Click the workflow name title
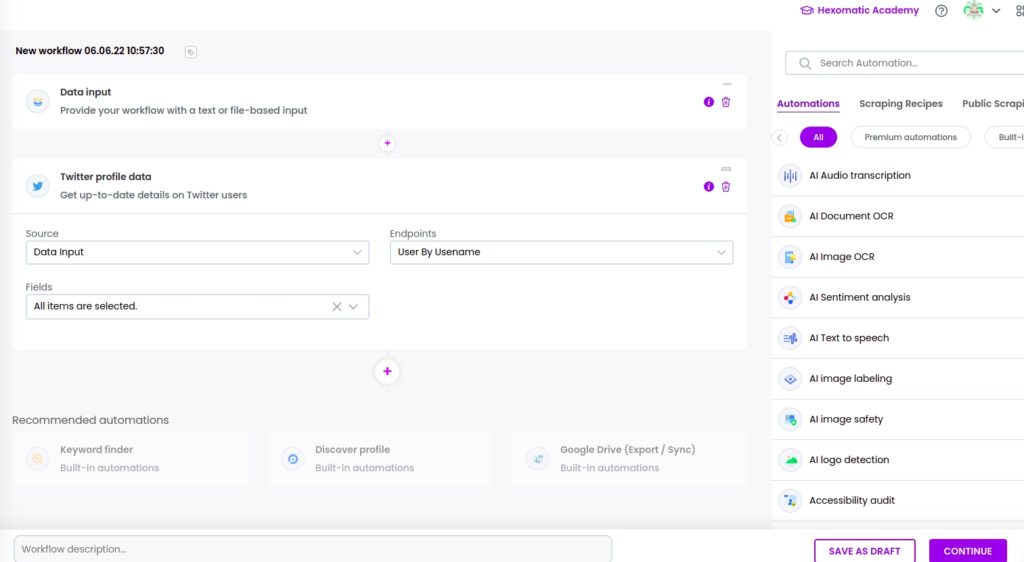The height and width of the screenshot is (562, 1024). (x=89, y=51)
